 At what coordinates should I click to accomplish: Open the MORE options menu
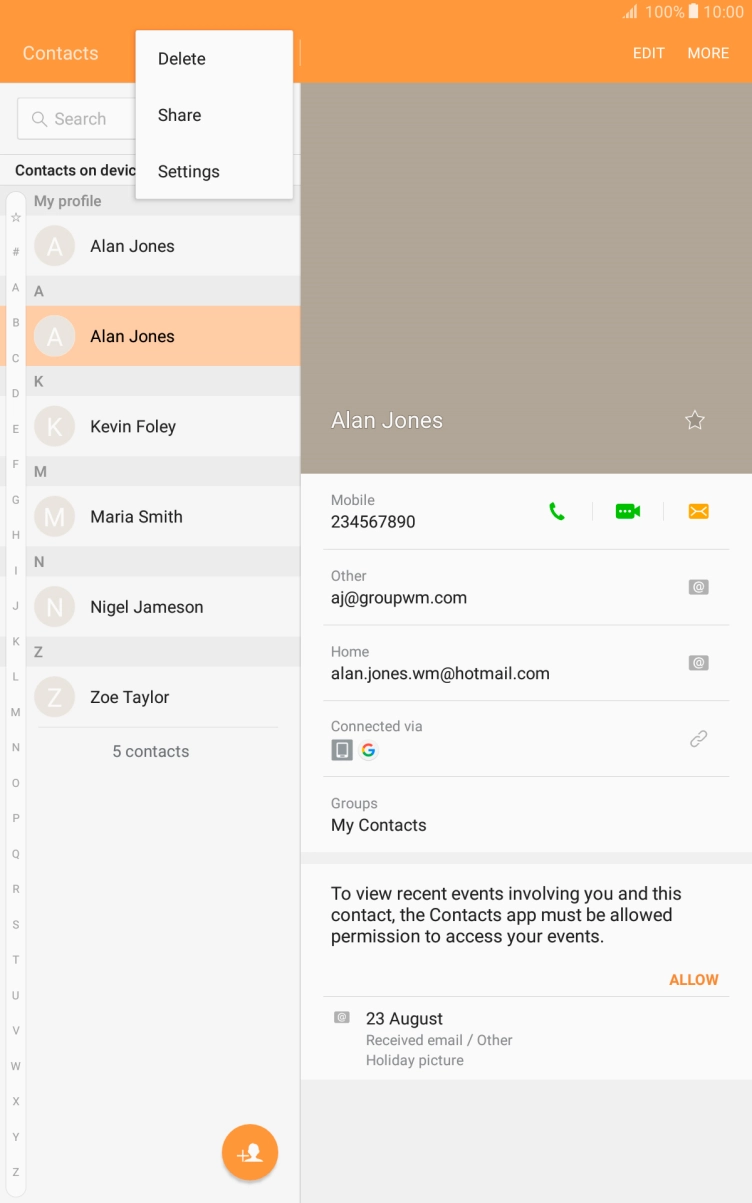tap(708, 53)
